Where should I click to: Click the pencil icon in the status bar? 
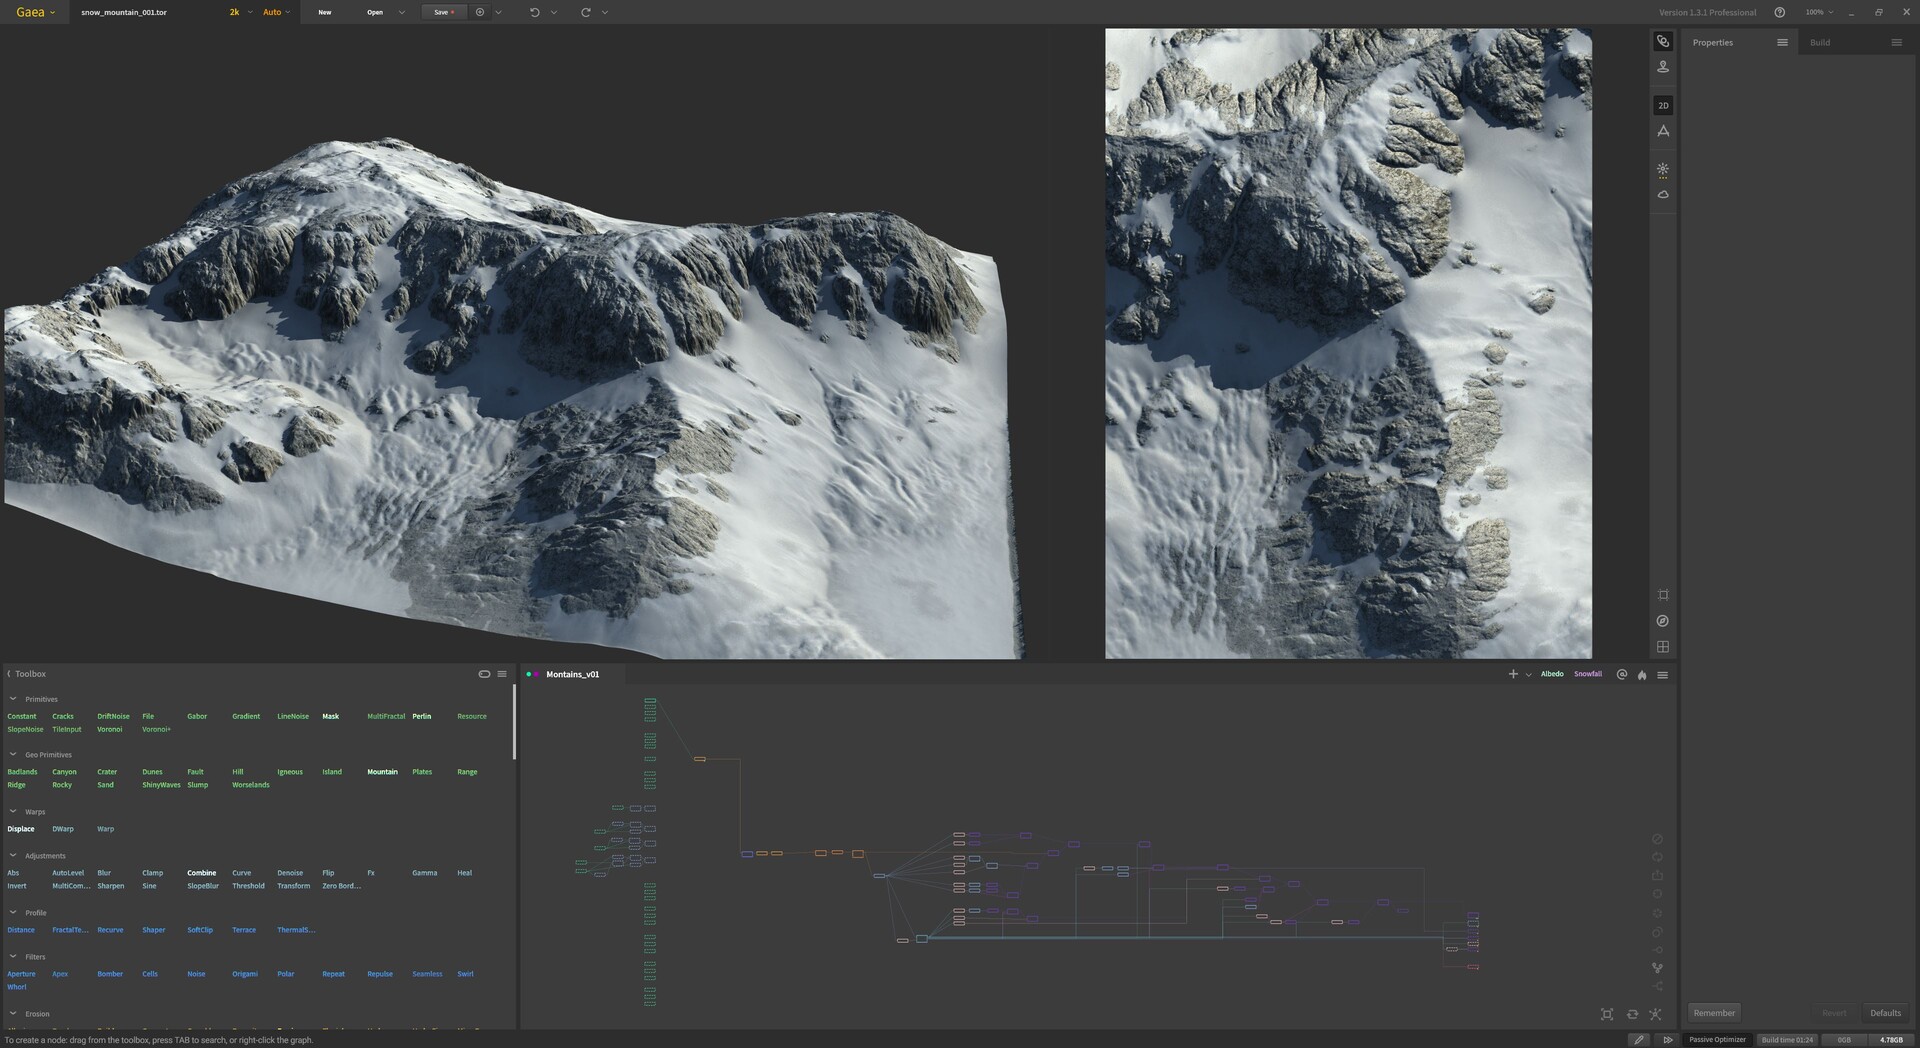tap(1638, 1040)
